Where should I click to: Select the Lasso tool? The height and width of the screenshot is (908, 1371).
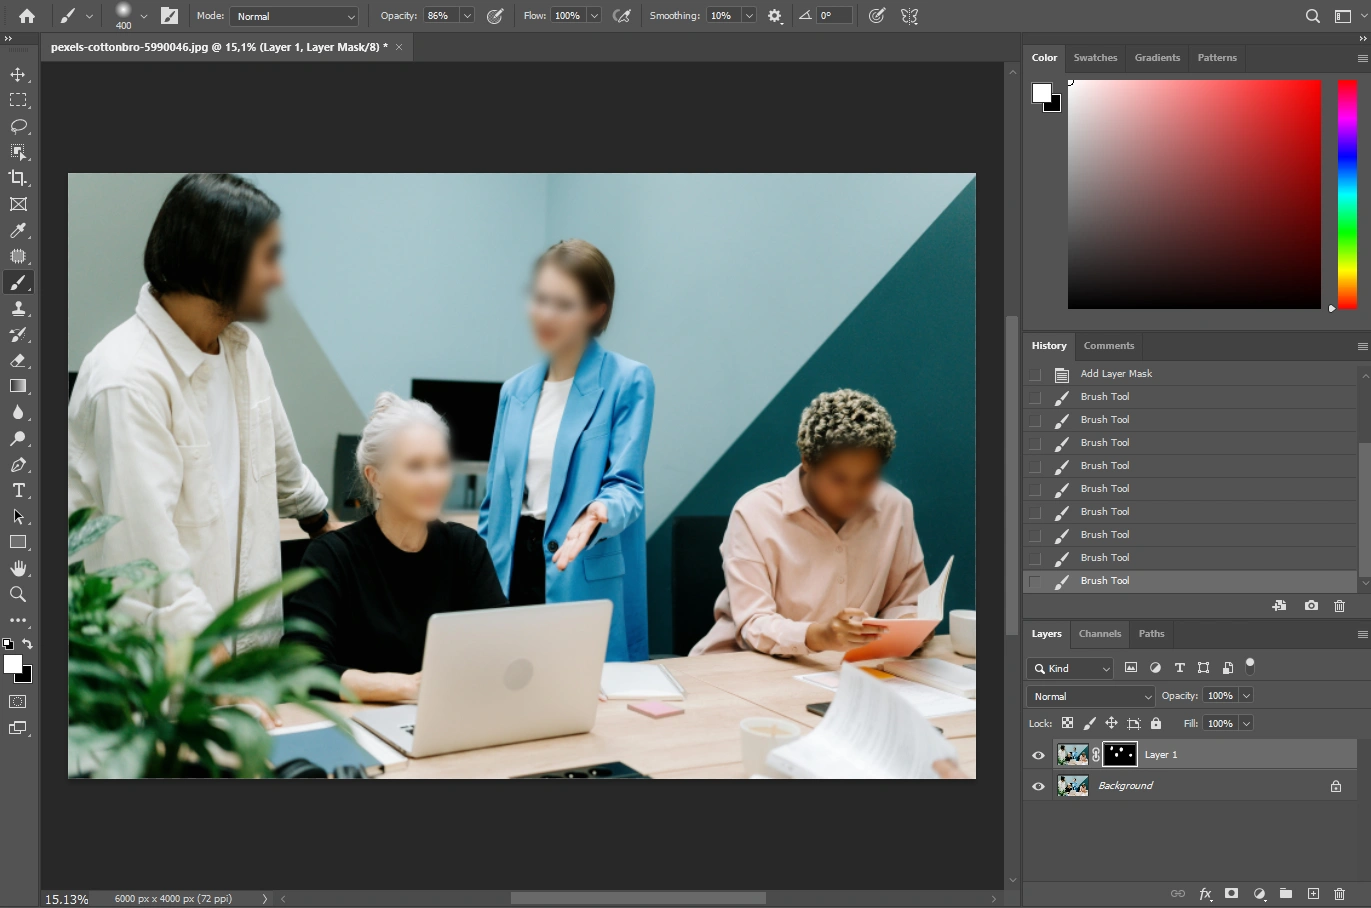coord(18,126)
